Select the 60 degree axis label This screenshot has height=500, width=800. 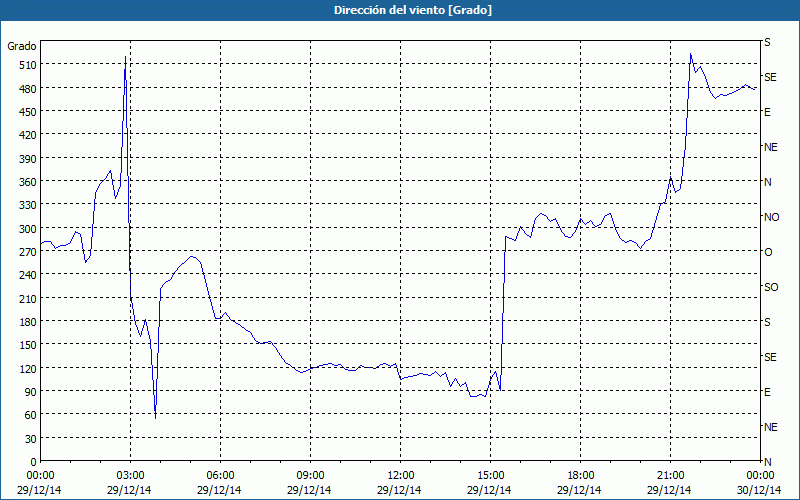pyautogui.click(x=31, y=415)
